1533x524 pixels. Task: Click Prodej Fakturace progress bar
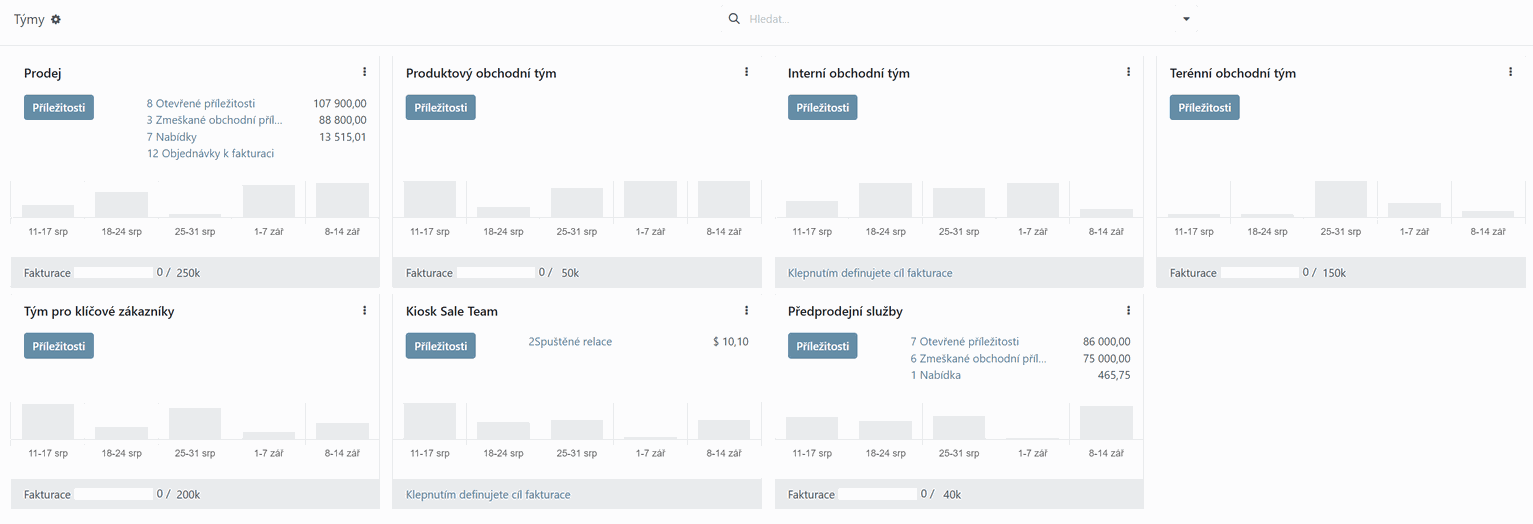113,273
